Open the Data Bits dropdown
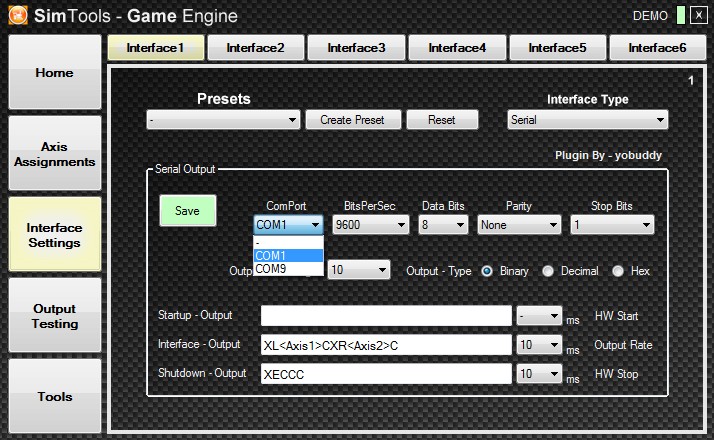 pos(443,225)
